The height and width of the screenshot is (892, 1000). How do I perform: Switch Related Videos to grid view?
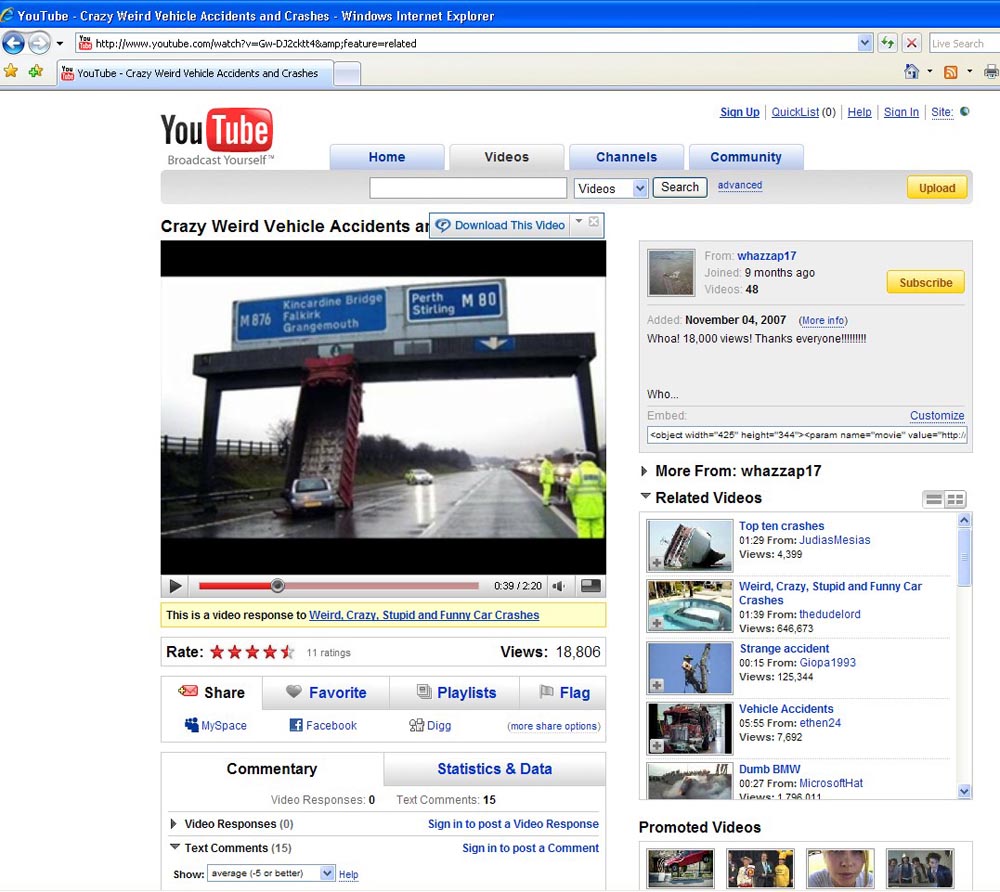(x=955, y=499)
